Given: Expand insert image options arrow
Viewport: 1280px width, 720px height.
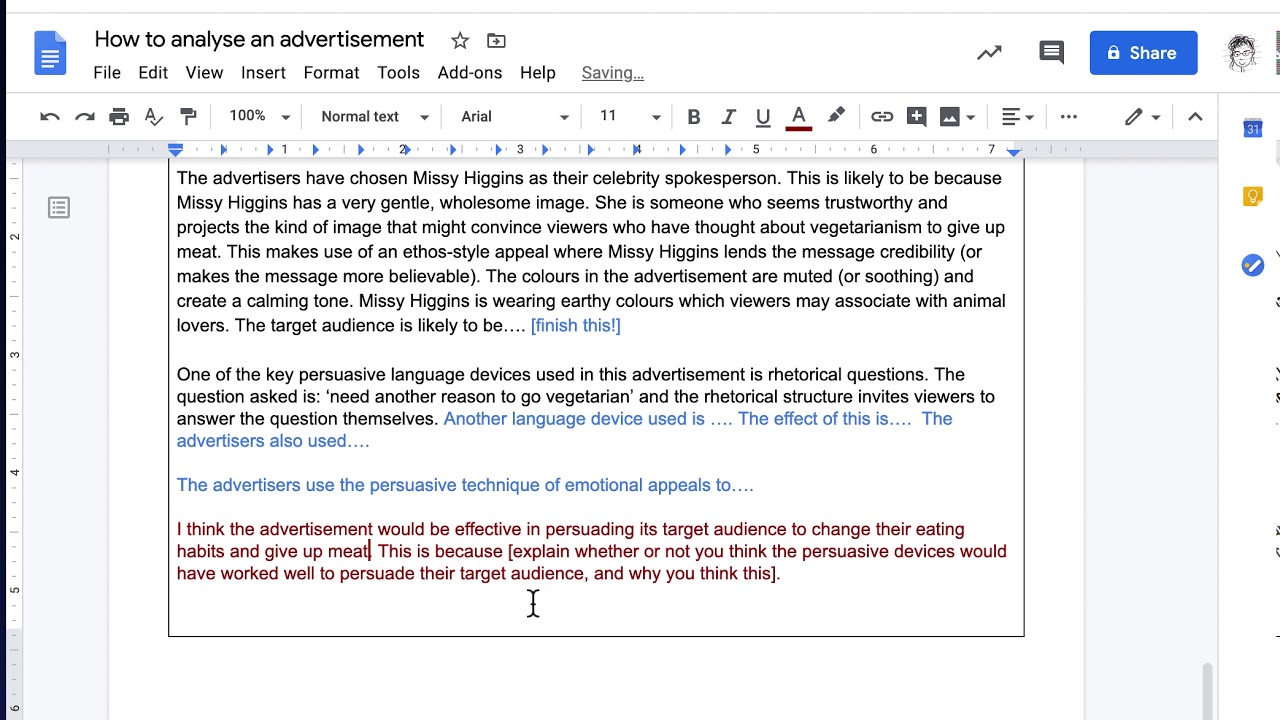Looking at the screenshot, I should 970,117.
